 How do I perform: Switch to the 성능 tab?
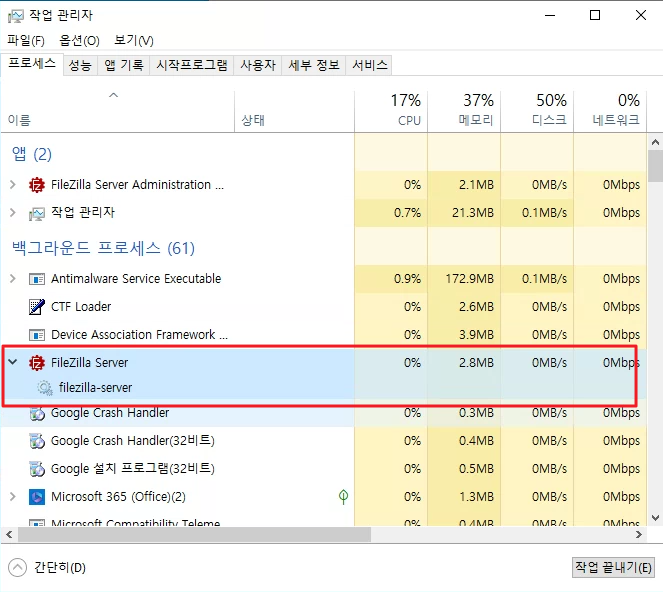click(x=80, y=65)
